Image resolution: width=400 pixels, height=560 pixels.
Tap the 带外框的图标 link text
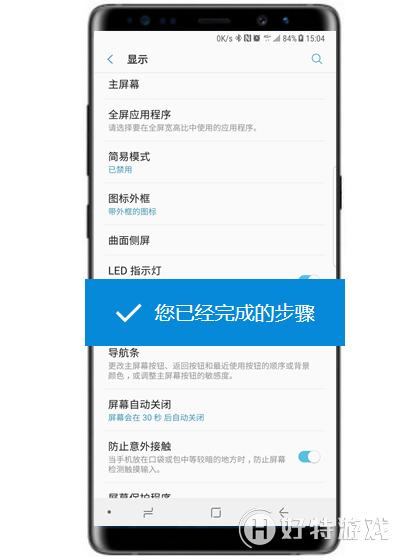tap(132, 211)
